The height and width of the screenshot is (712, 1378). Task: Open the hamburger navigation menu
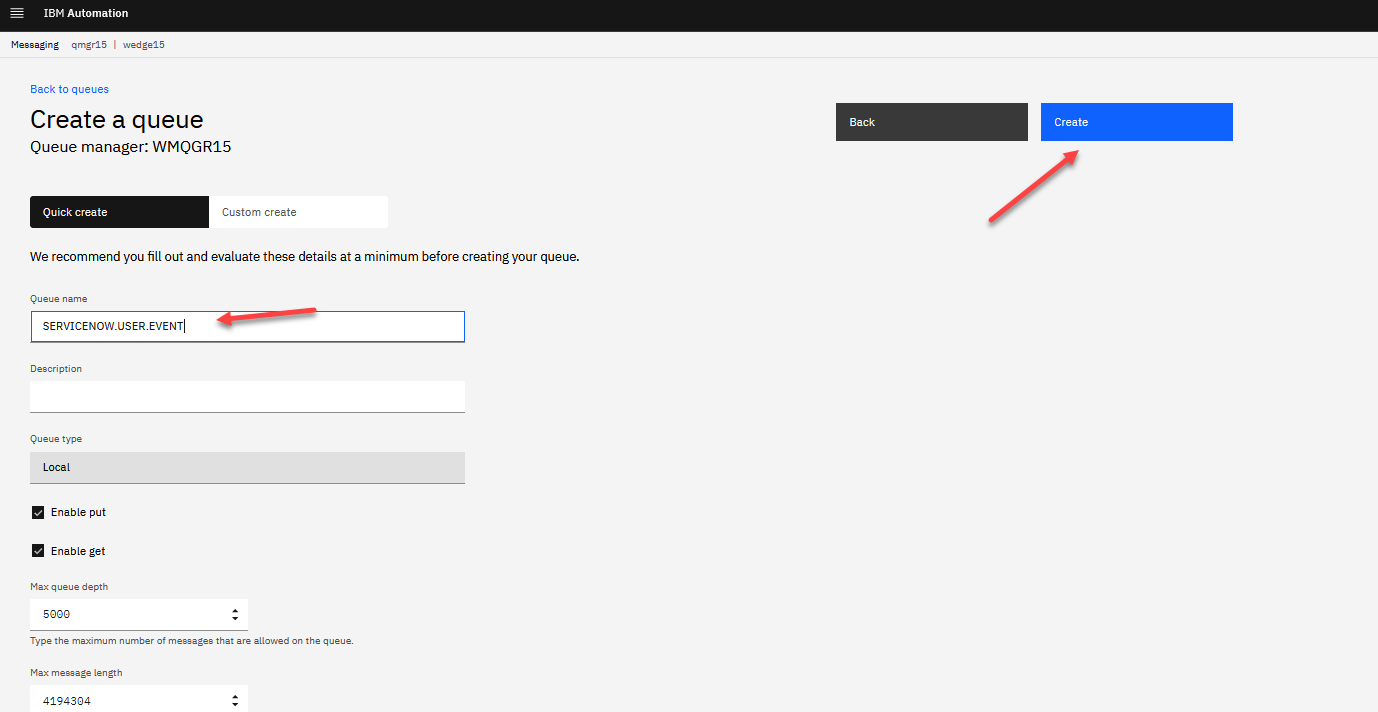17,14
